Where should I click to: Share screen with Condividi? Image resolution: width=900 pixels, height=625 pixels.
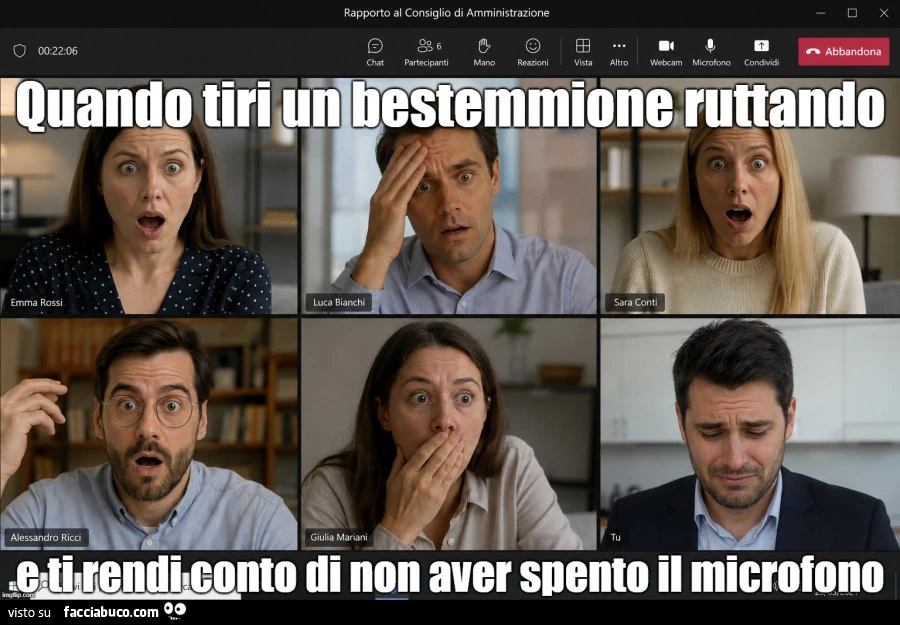[x=761, y=52]
